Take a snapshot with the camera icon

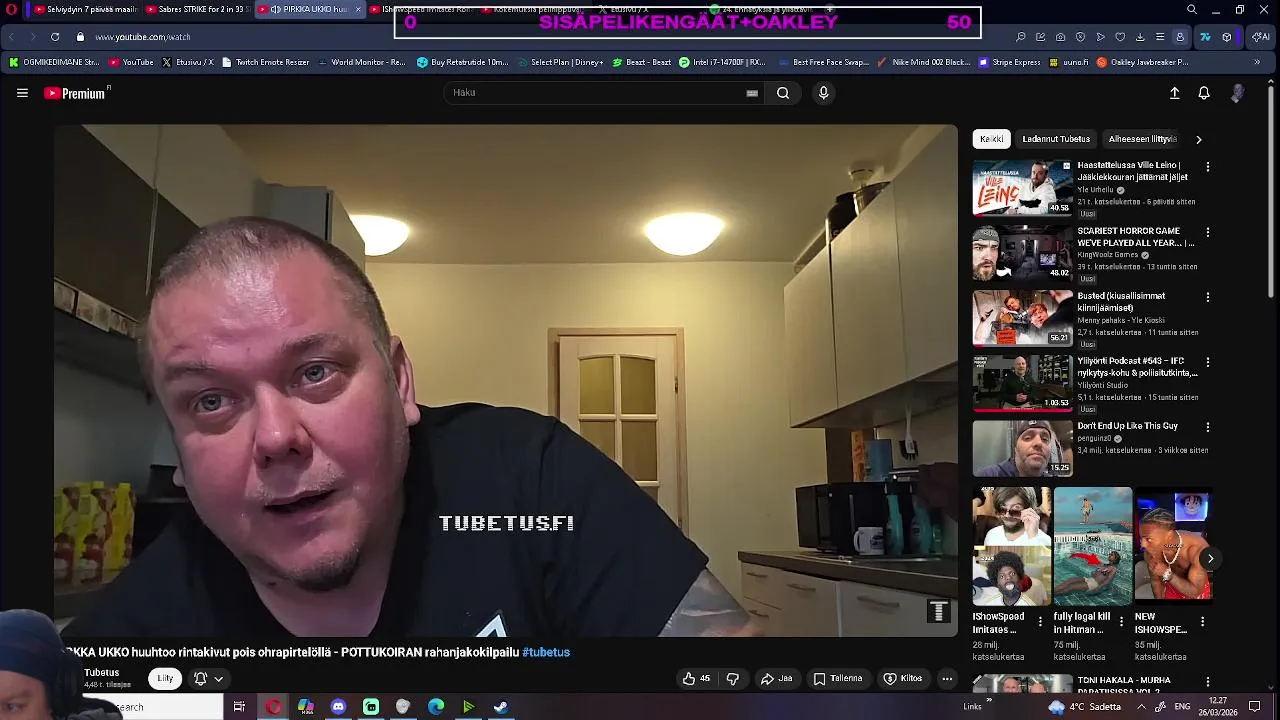click(x=1061, y=37)
